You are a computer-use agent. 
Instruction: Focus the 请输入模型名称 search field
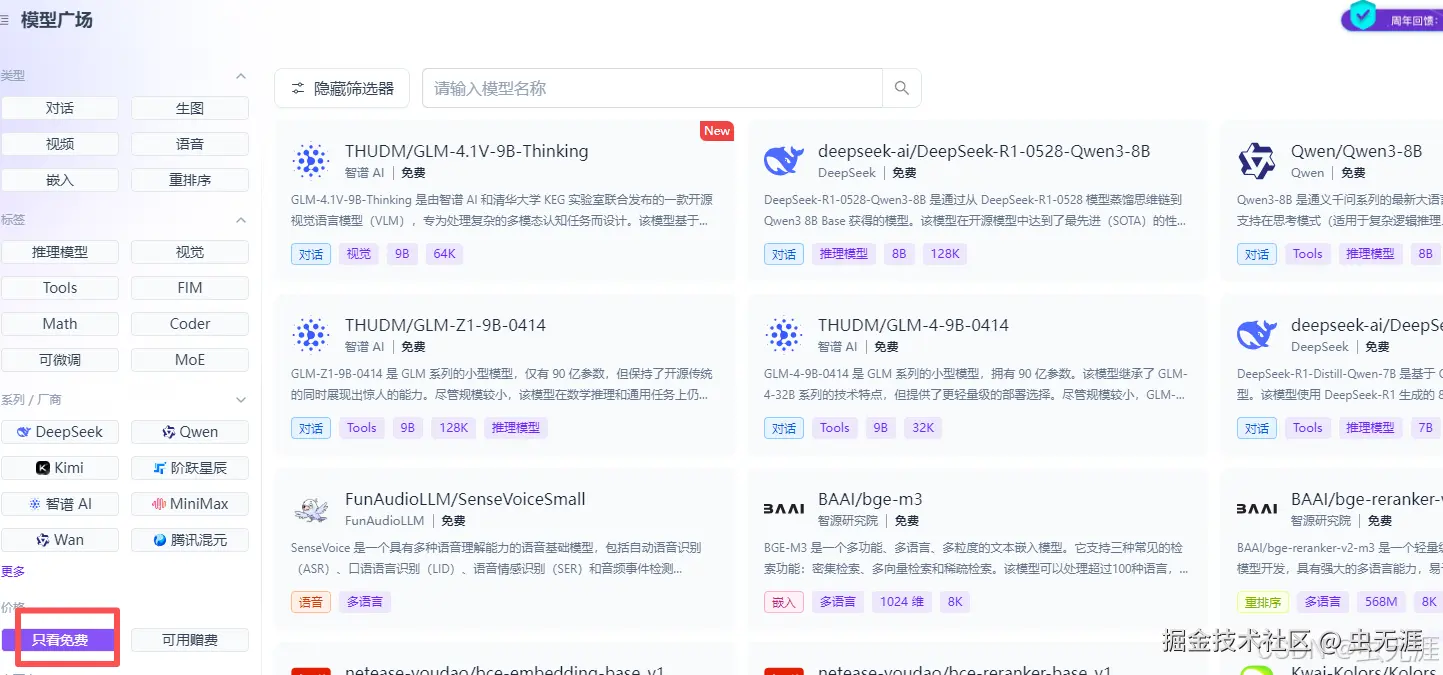coord(652,88)
